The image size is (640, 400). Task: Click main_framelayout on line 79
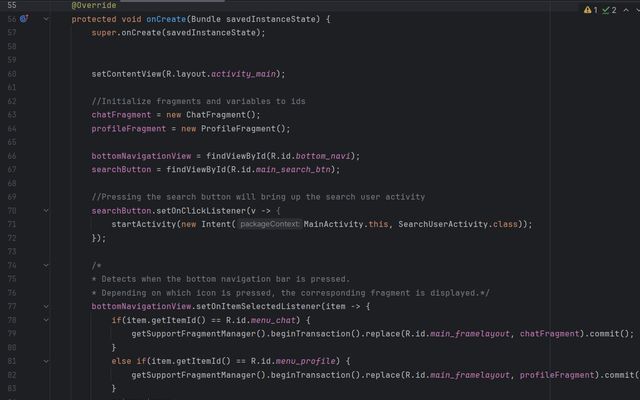point(470,334)
